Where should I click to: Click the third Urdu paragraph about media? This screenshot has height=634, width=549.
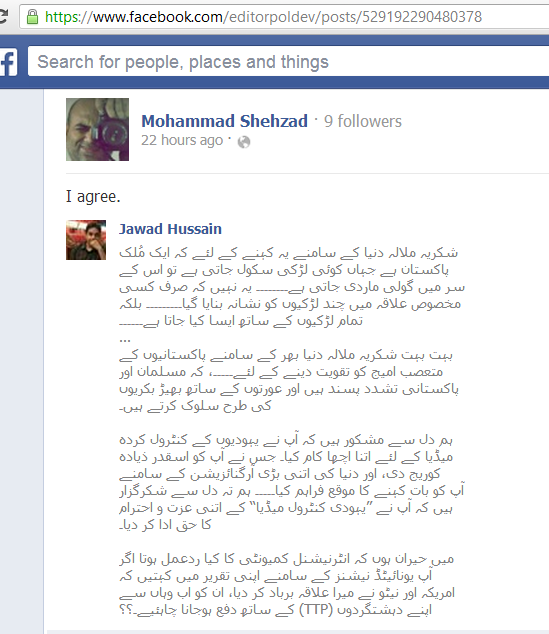tap(292, 482)
